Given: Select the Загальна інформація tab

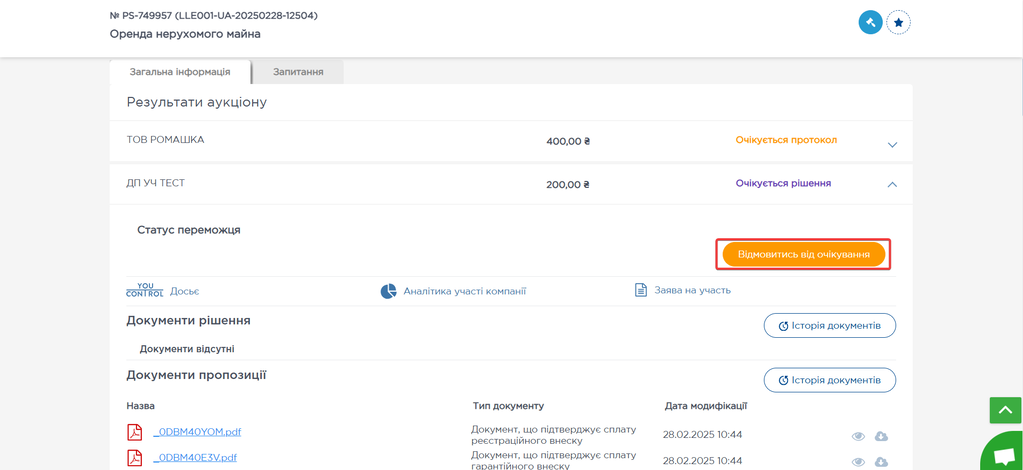Looking at the screenshot, I should pyautogui.click(x=180, y=72).
